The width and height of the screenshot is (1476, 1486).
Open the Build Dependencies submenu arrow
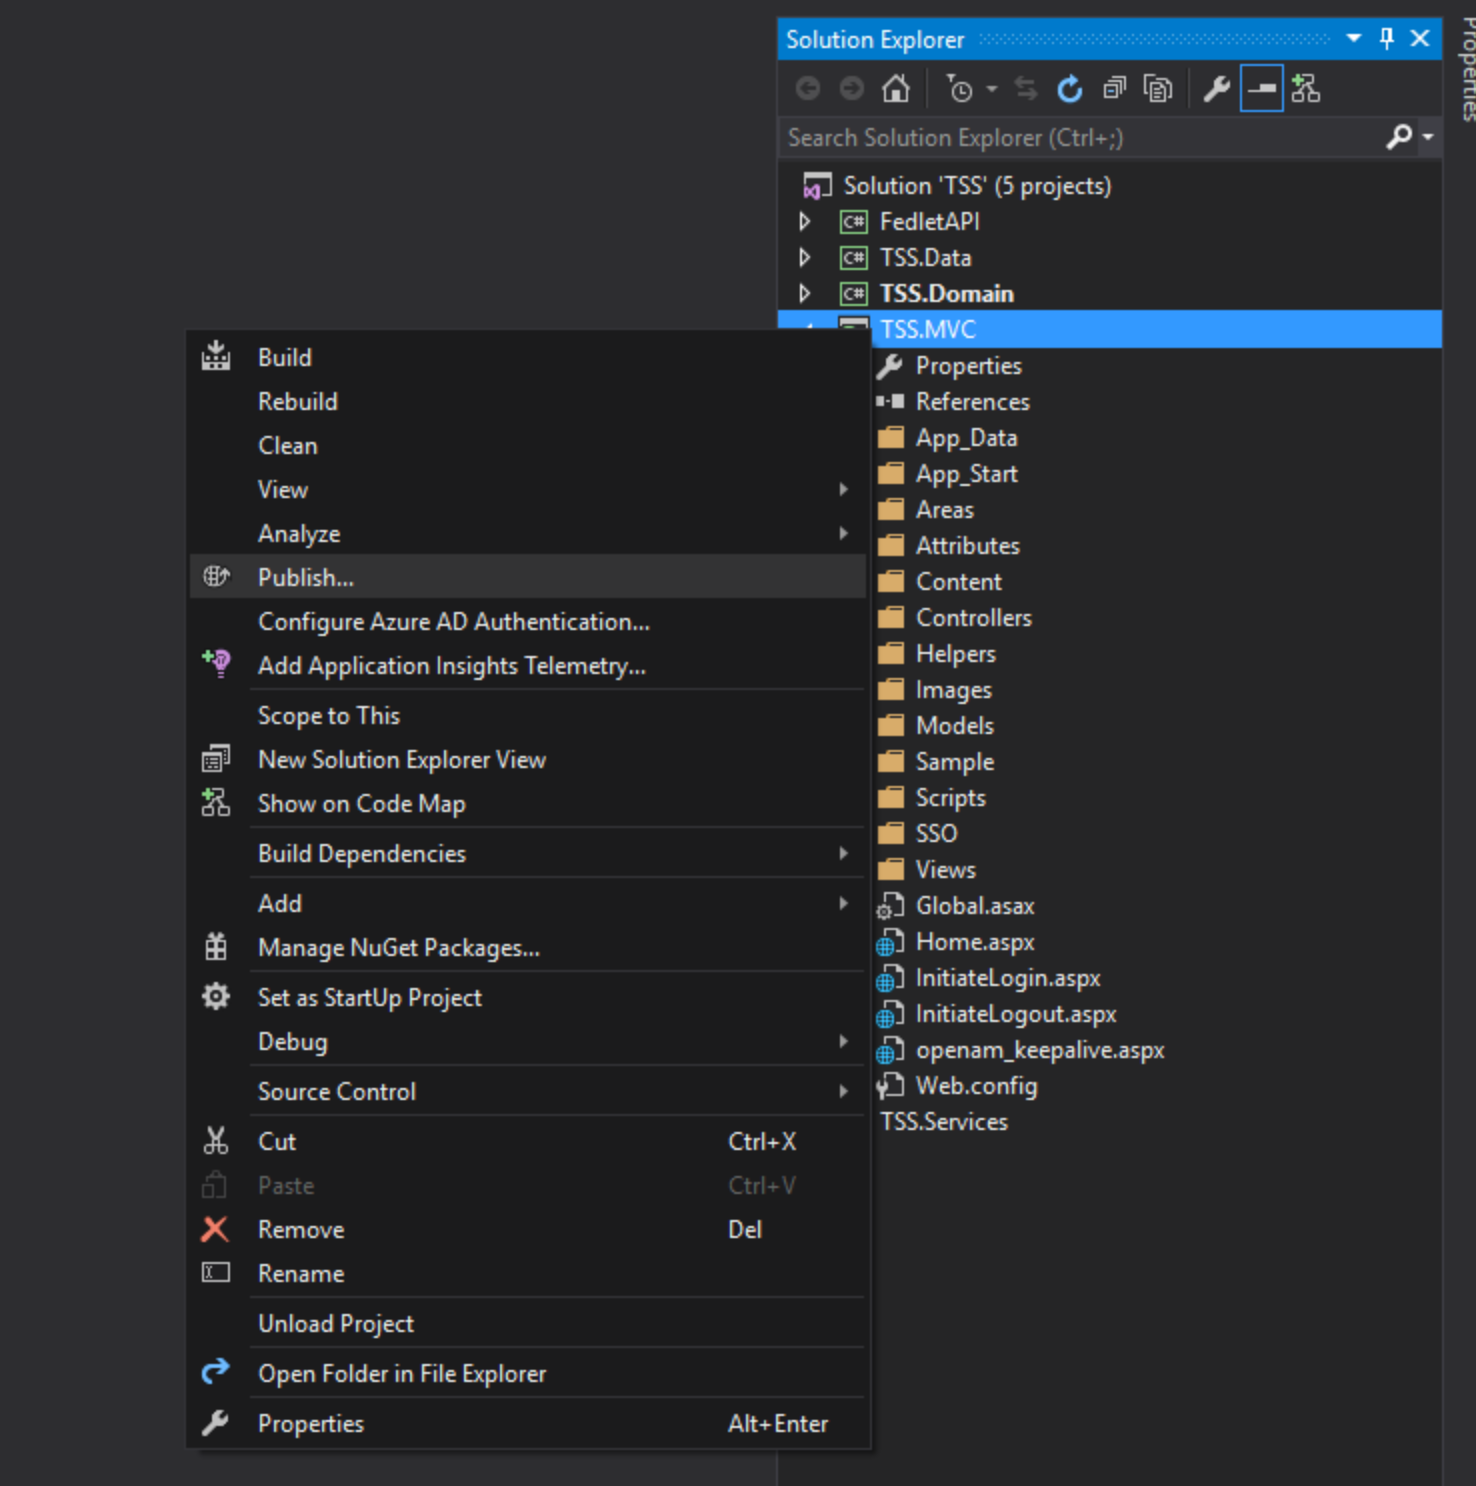pos(844,853)
